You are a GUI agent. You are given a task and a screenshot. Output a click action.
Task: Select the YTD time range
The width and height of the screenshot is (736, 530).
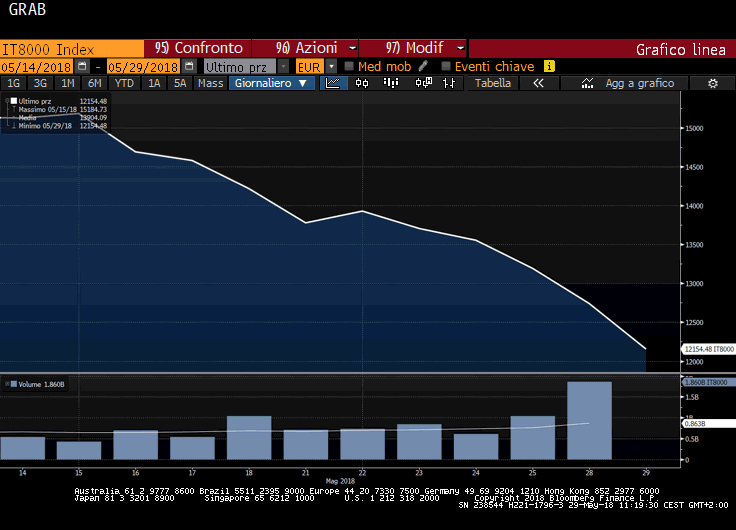tap(124, 84)
